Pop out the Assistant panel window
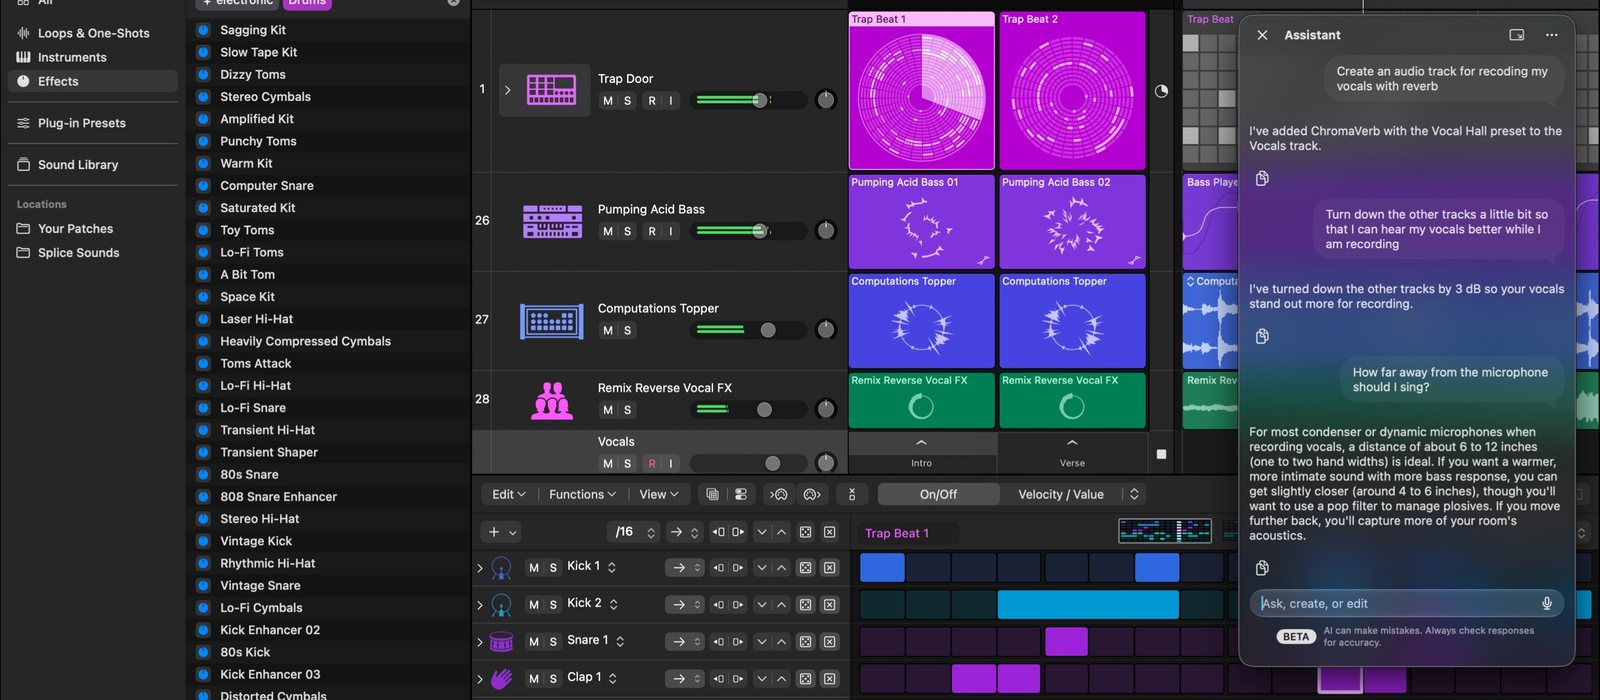This screenshot has width=1600, height=700. click(1516, 35)
